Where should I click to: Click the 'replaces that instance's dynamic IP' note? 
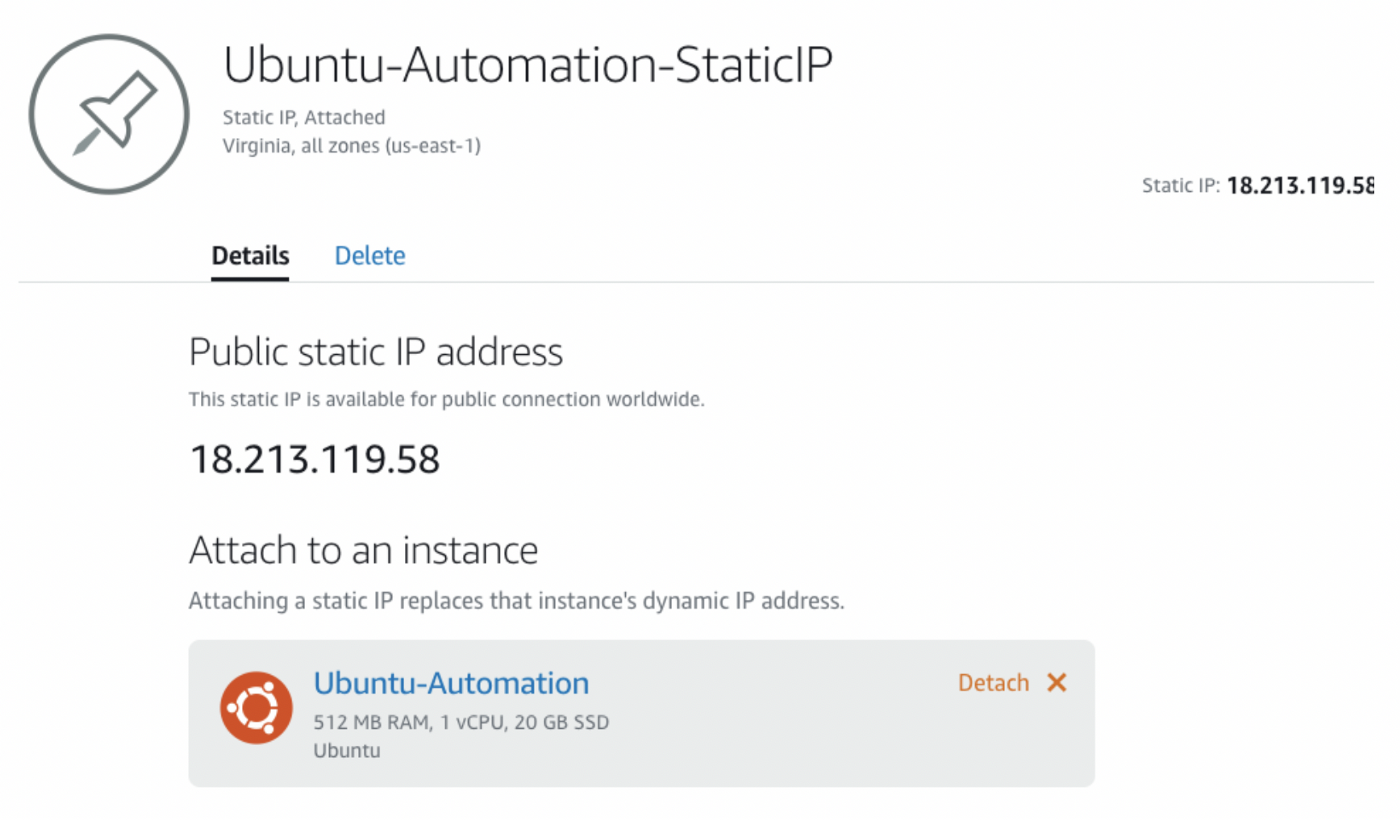coord(517,602)
